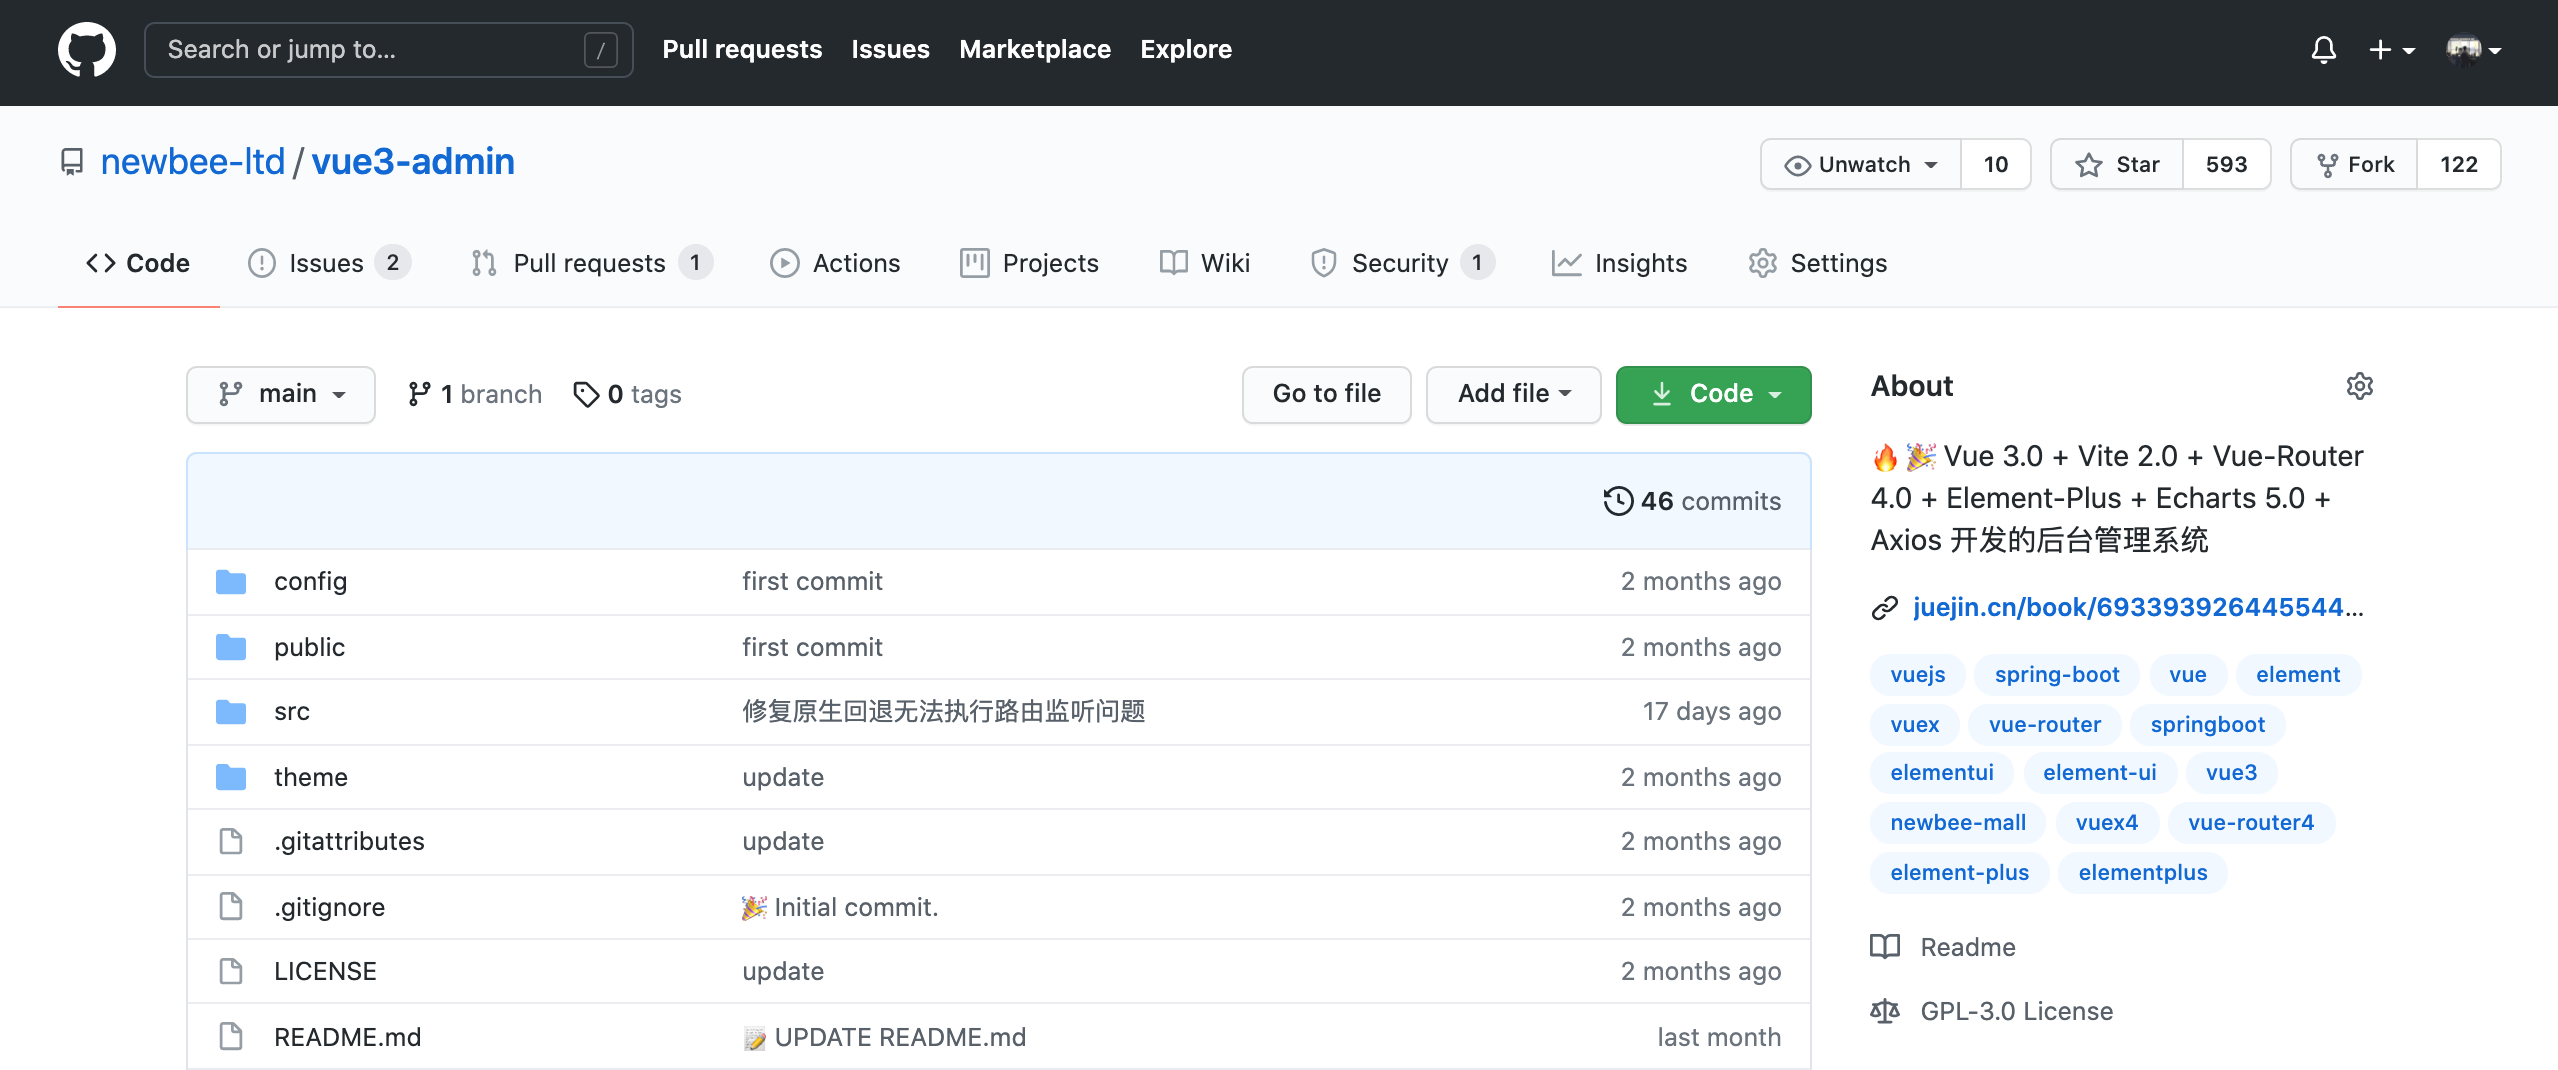Open the src commit message in Chinese
Viewport: 2558px width, 1070px height.
943,711
